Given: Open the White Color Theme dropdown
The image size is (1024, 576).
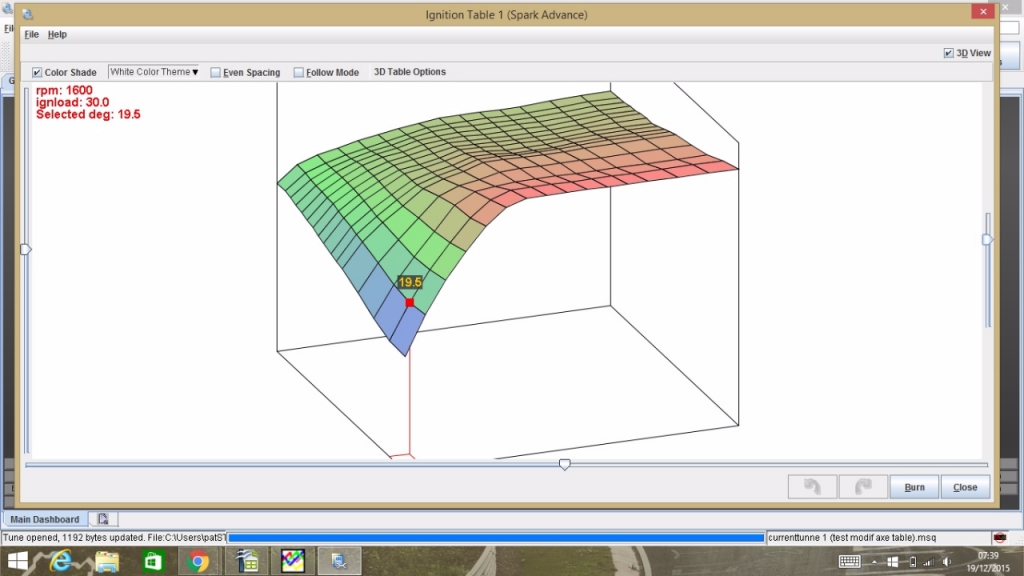Looking at the screenshot, I should point(153,72).
